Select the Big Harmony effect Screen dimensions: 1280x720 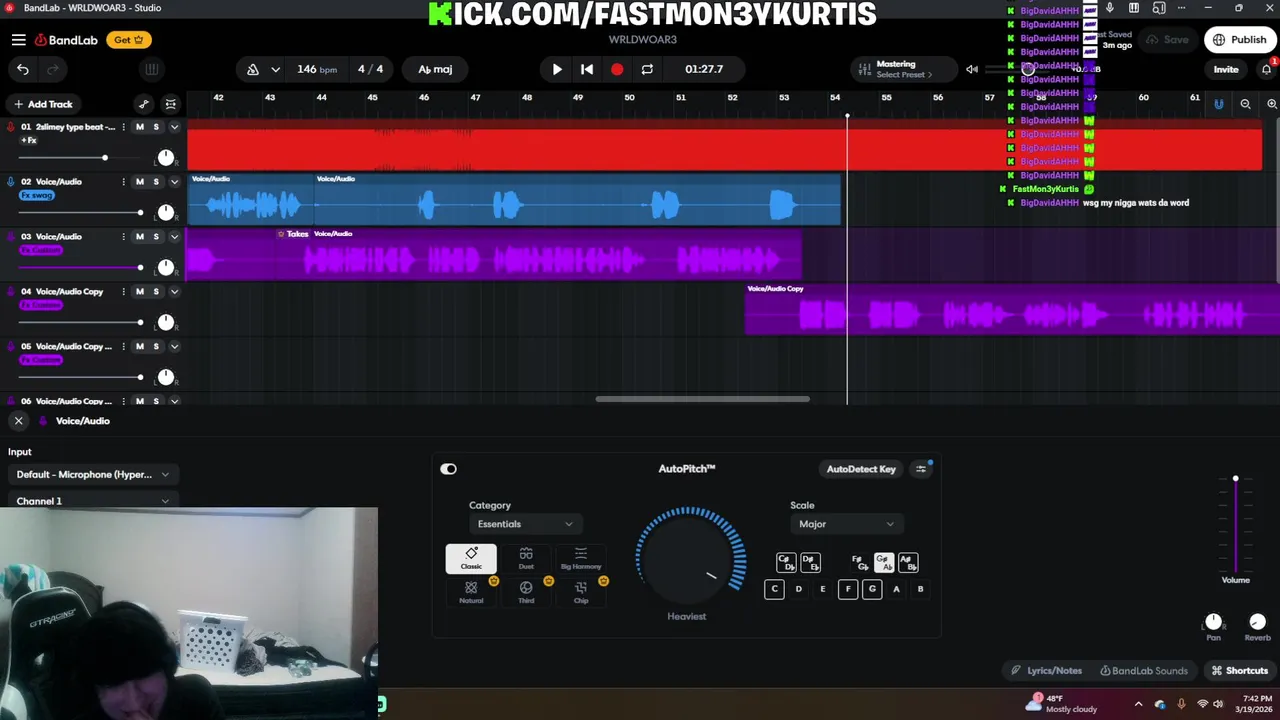click(581, 559)
